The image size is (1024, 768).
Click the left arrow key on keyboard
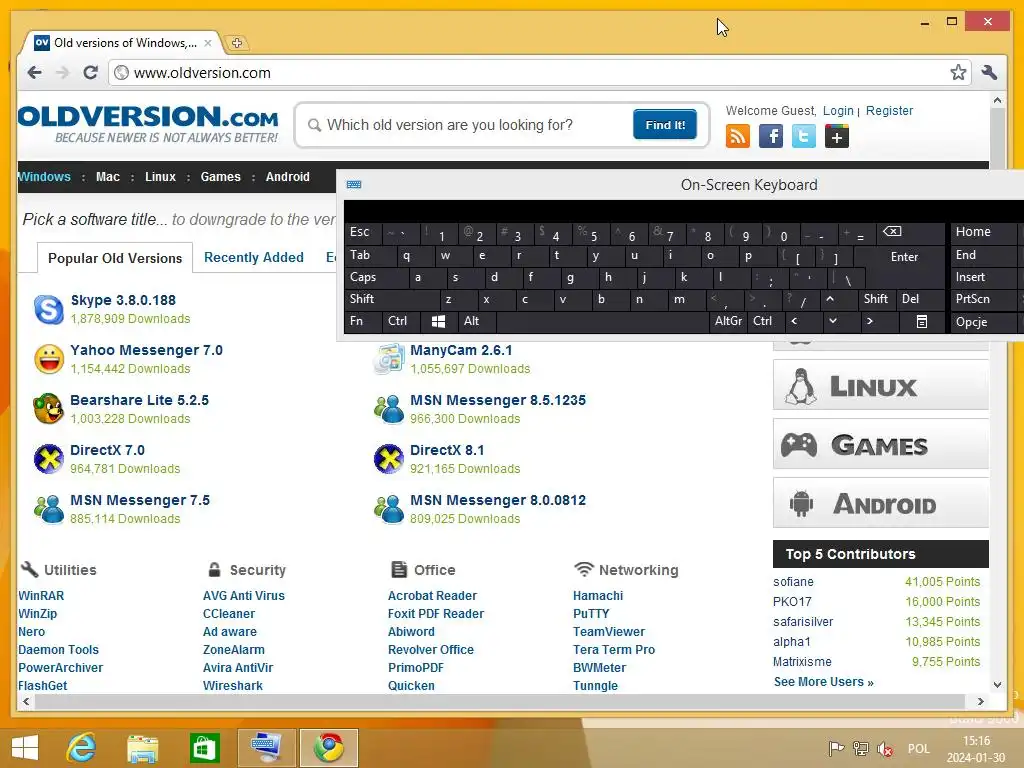[794, 321]
